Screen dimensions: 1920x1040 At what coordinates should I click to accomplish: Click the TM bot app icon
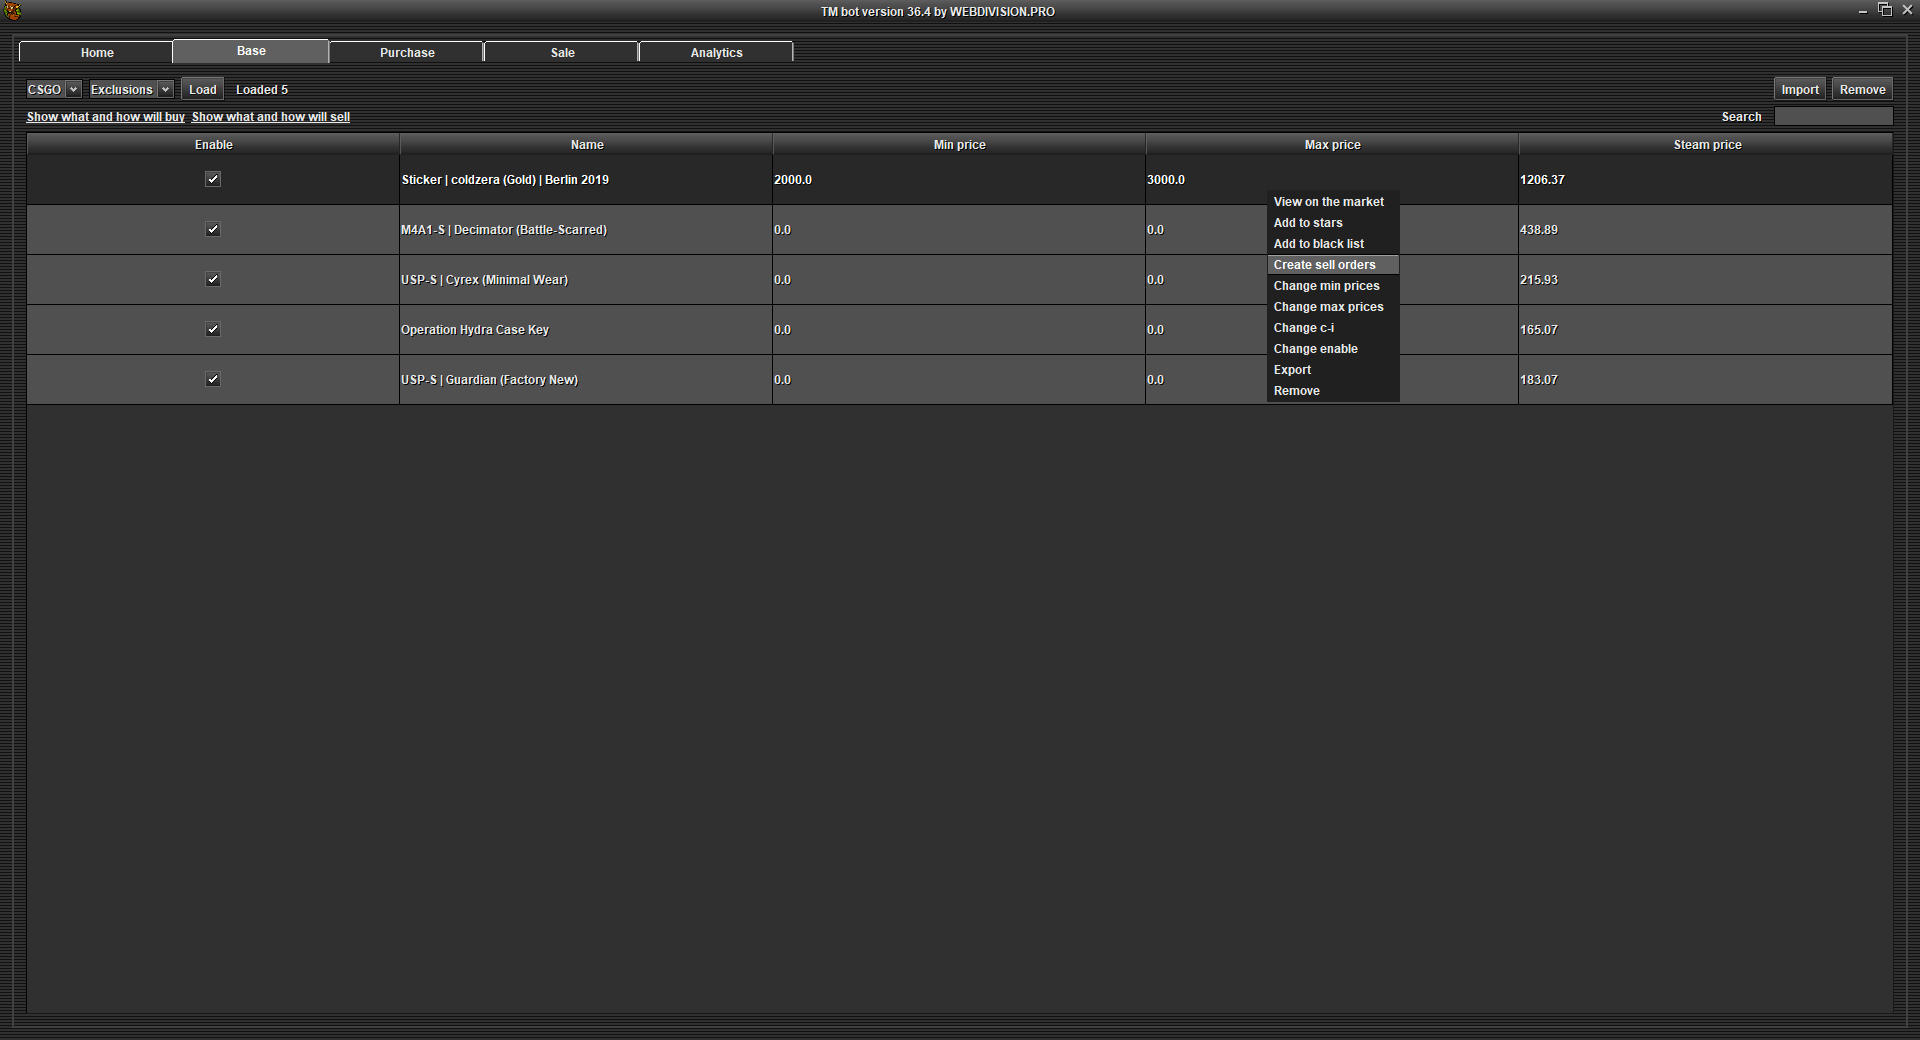(x=13, y=11)
